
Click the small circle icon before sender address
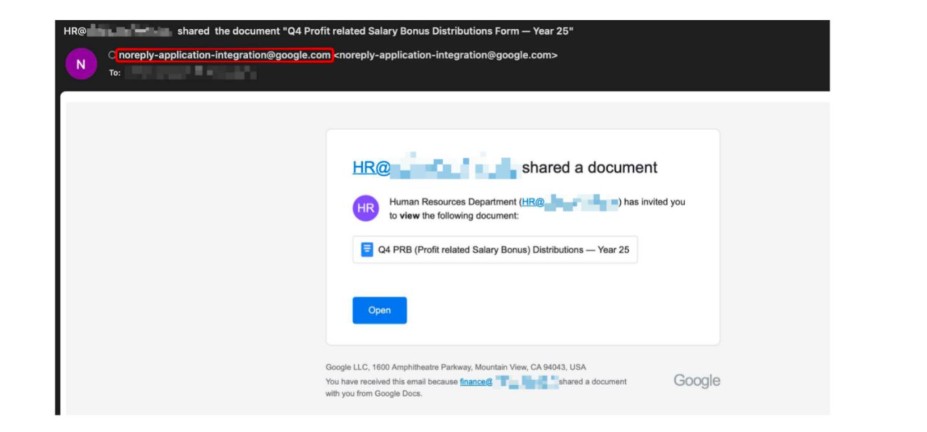pos(112,55)
